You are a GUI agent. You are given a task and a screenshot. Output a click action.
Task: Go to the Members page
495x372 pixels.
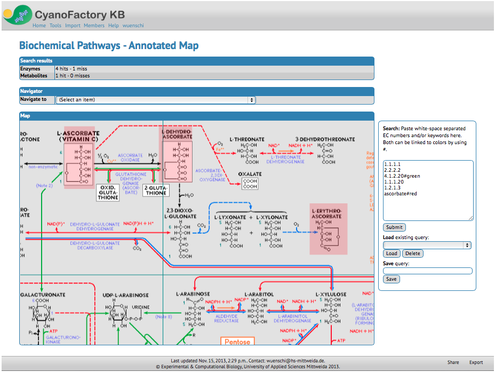click(94, 26)
